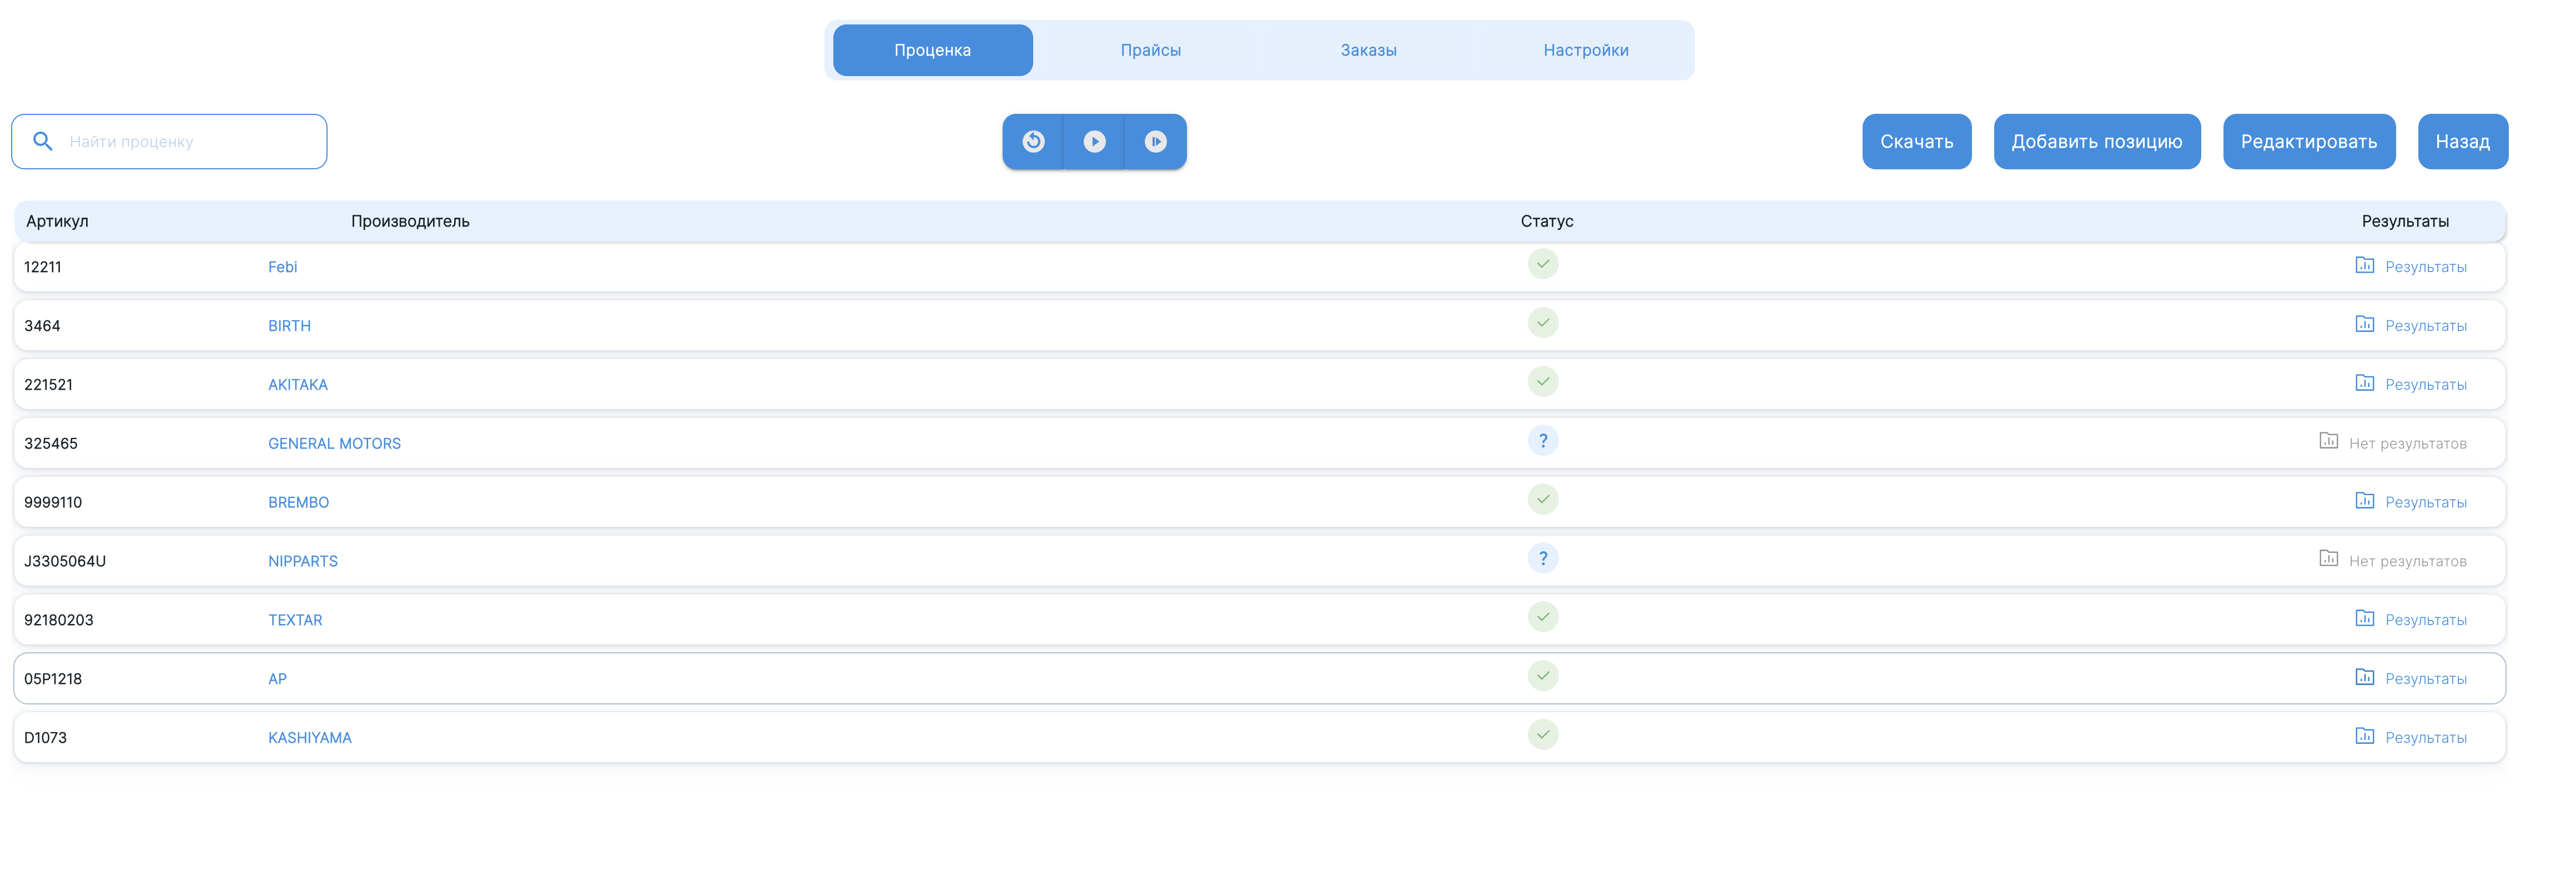The image size is (2576, 876).
Task: Click the question mark status for 325465
Action: click(1542, 441)
